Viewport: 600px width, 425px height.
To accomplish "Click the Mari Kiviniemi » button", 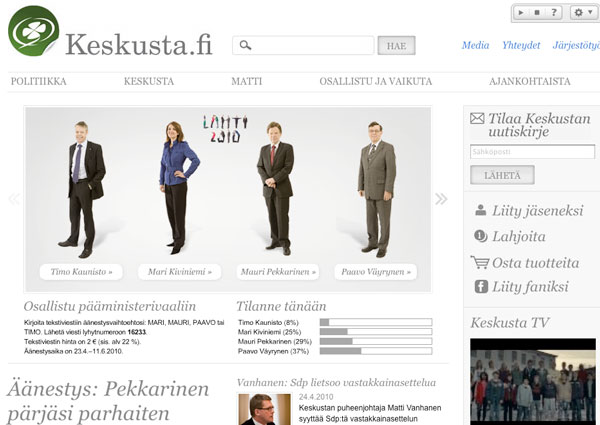I will [179, 272].
